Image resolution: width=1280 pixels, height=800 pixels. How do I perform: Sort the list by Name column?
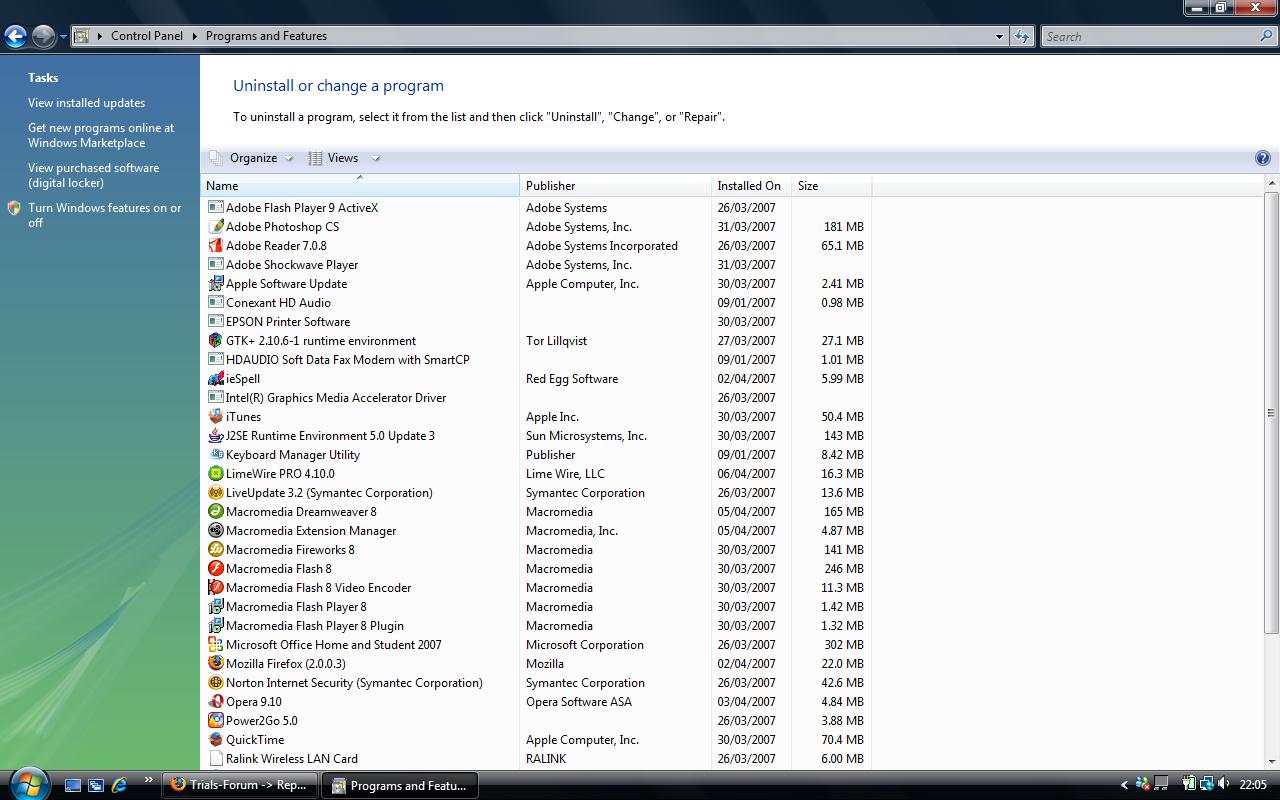click(360, 185)
